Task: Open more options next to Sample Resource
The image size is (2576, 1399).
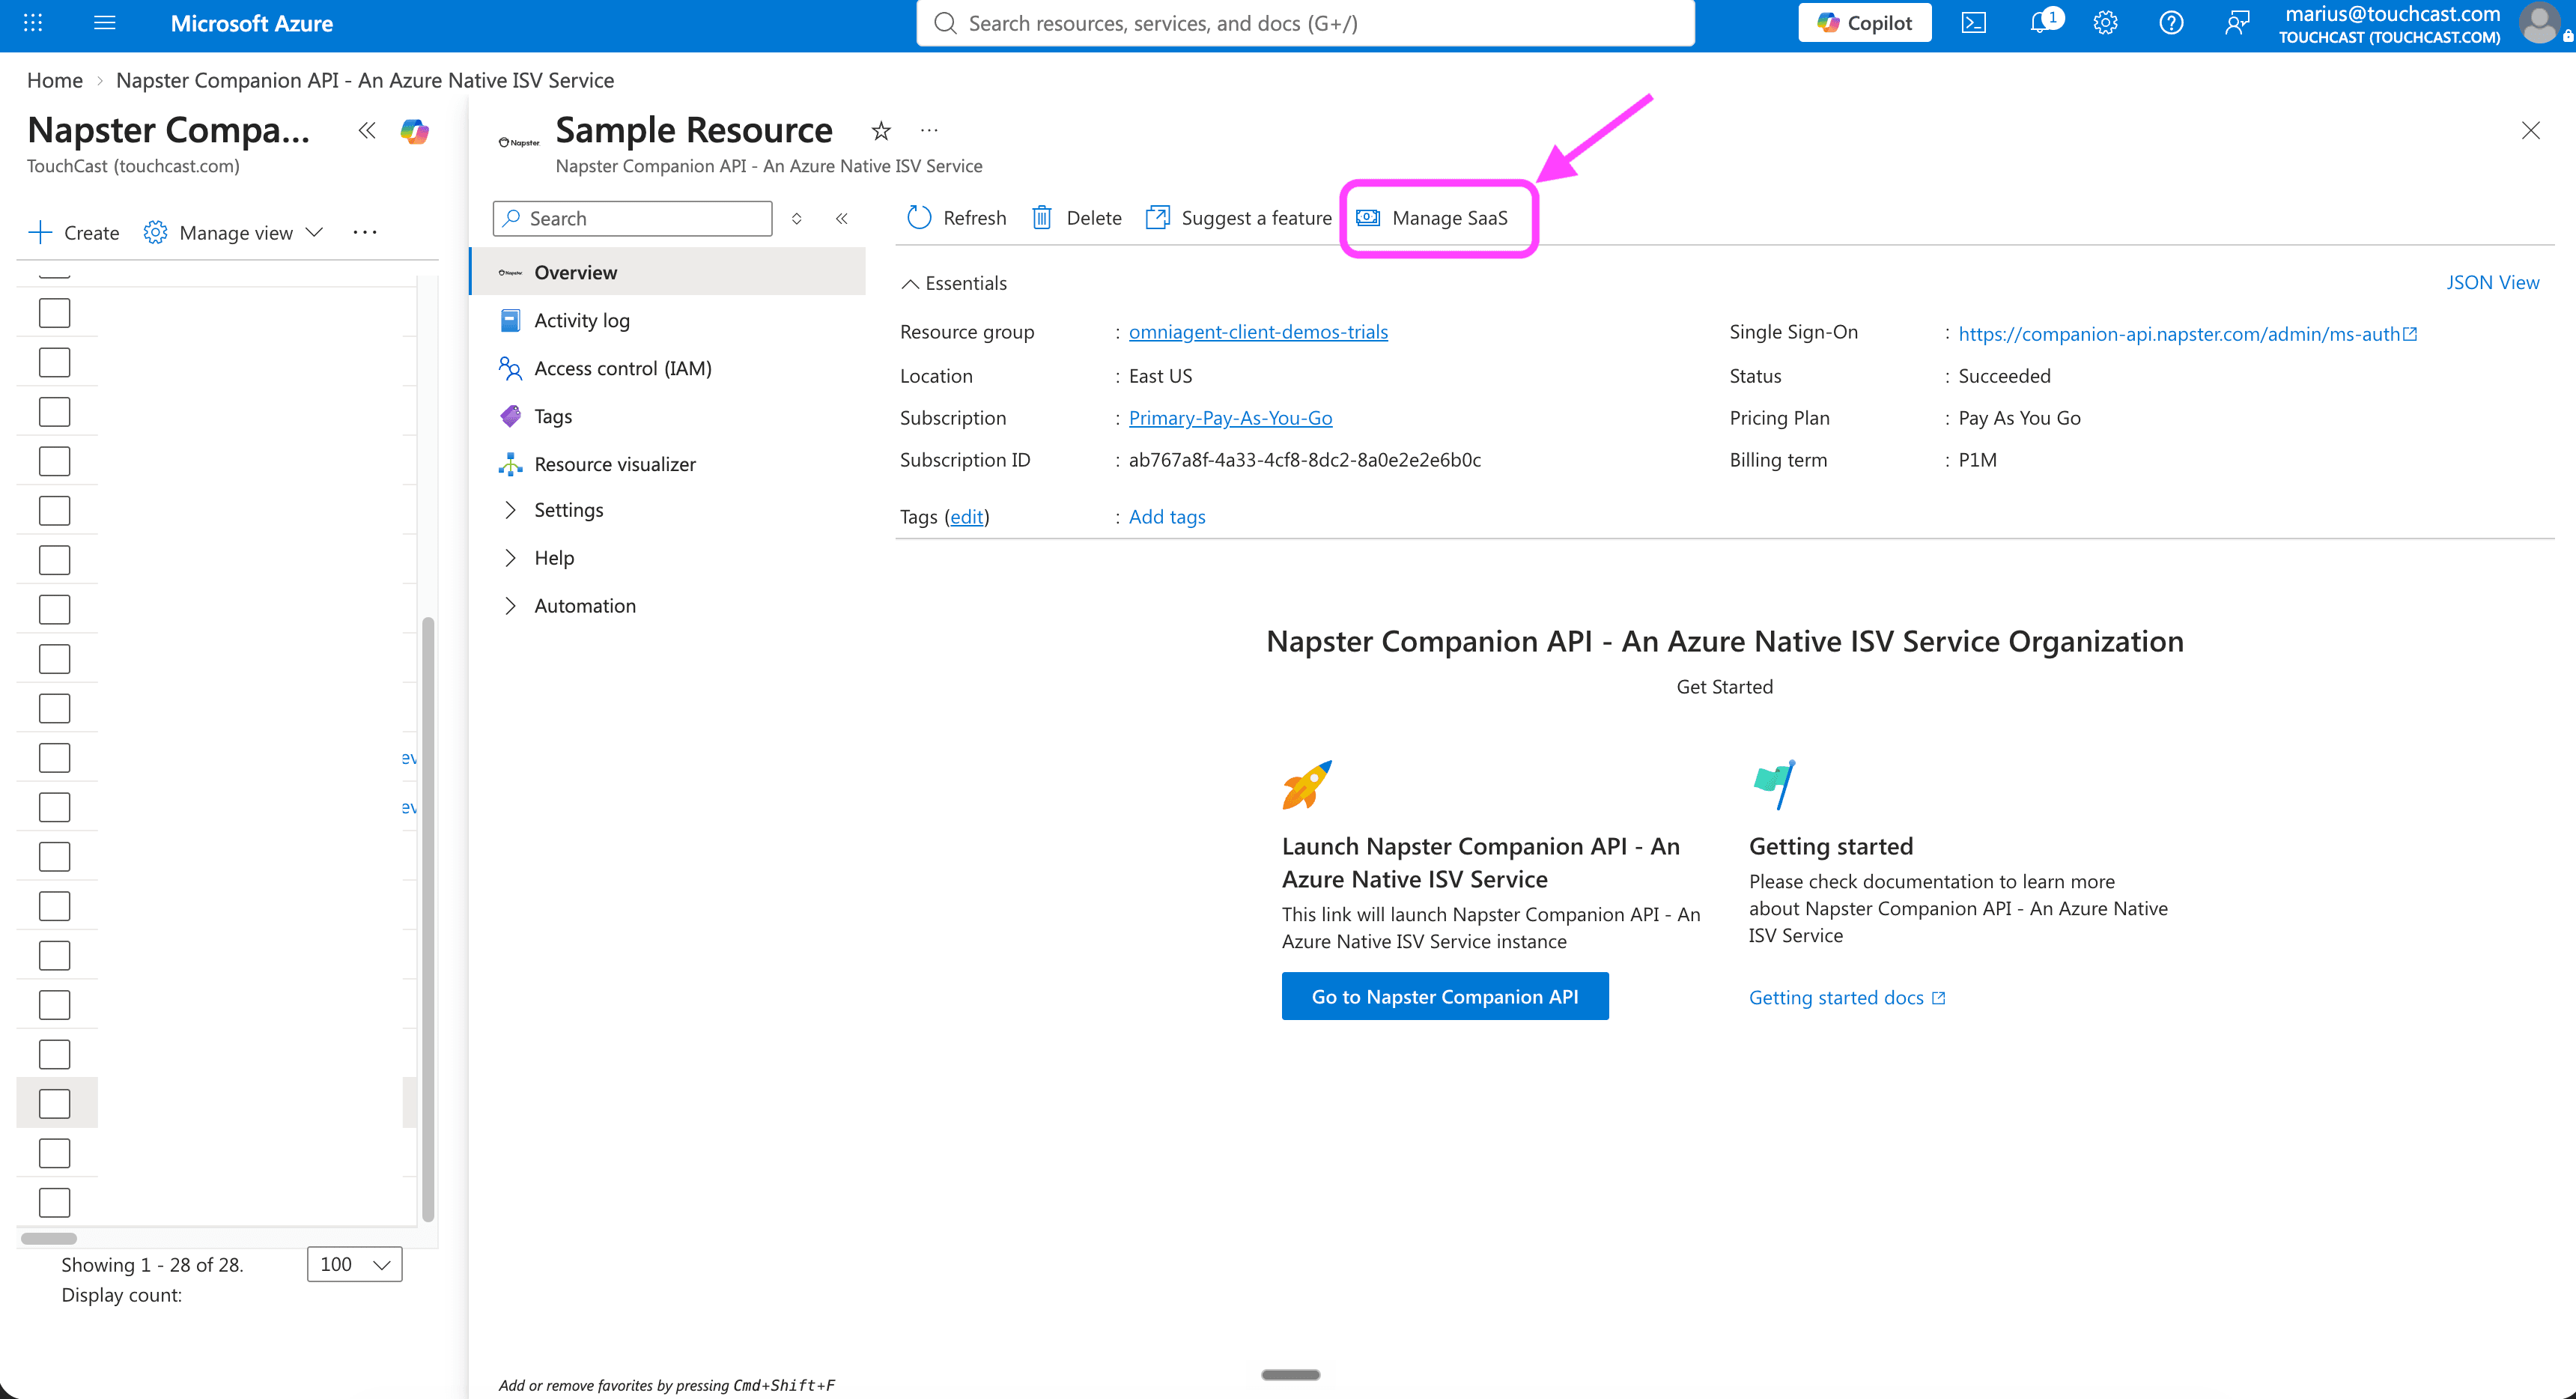Action: (x=929, y=130)
